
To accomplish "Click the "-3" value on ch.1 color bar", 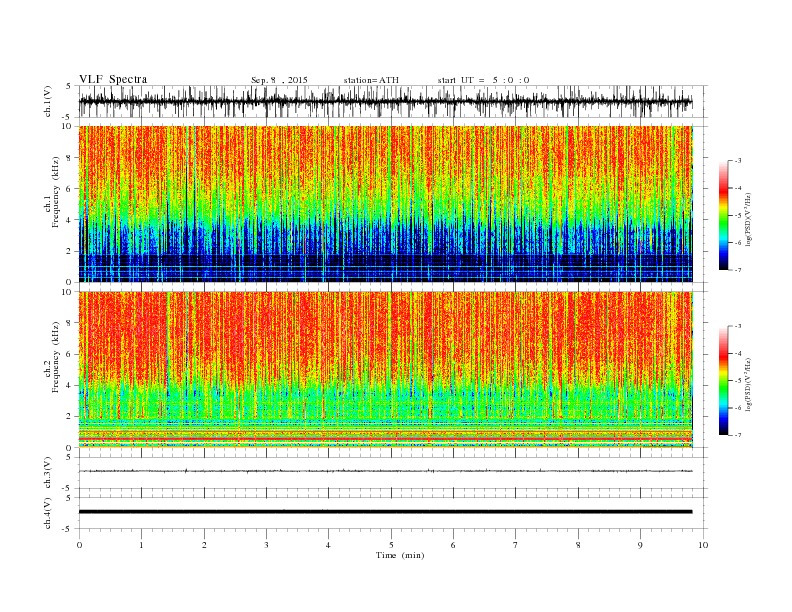I will [x=738, y=161].
